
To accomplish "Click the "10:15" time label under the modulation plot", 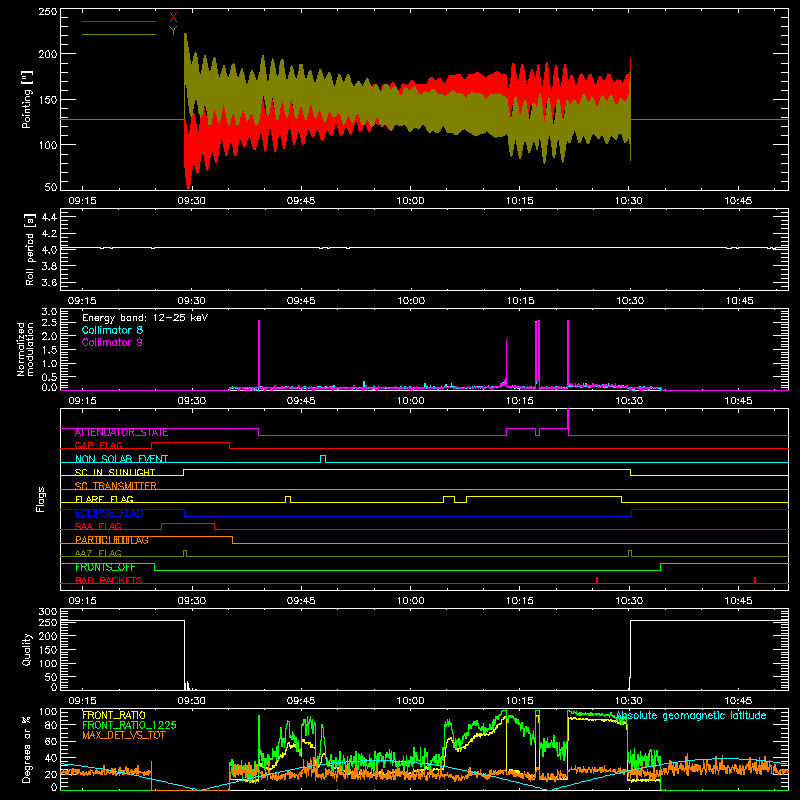I will (520, 401).
